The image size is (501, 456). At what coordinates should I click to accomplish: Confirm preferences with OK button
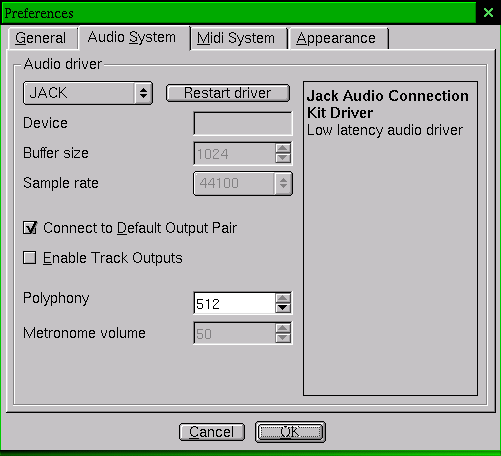coord(290,432)
